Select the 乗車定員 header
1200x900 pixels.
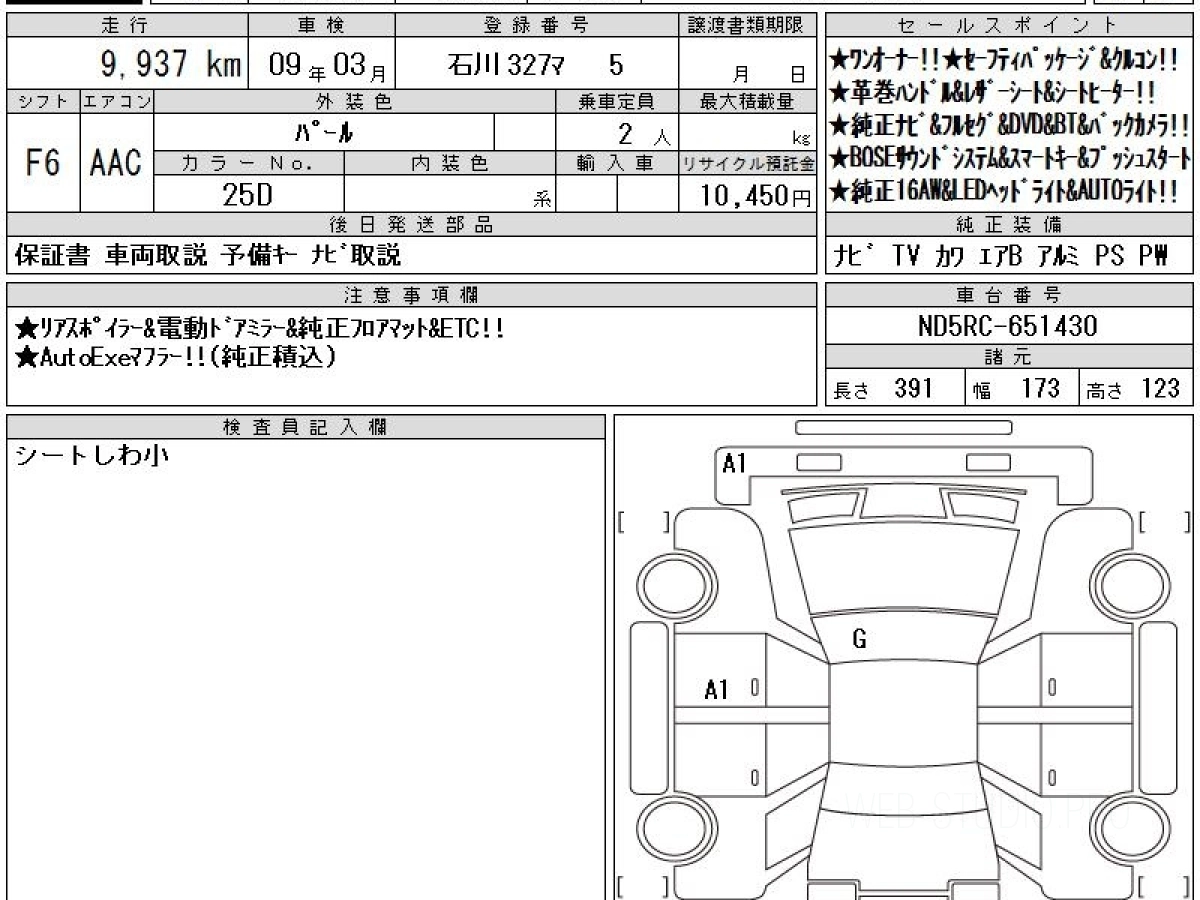(x=616, y=101)
